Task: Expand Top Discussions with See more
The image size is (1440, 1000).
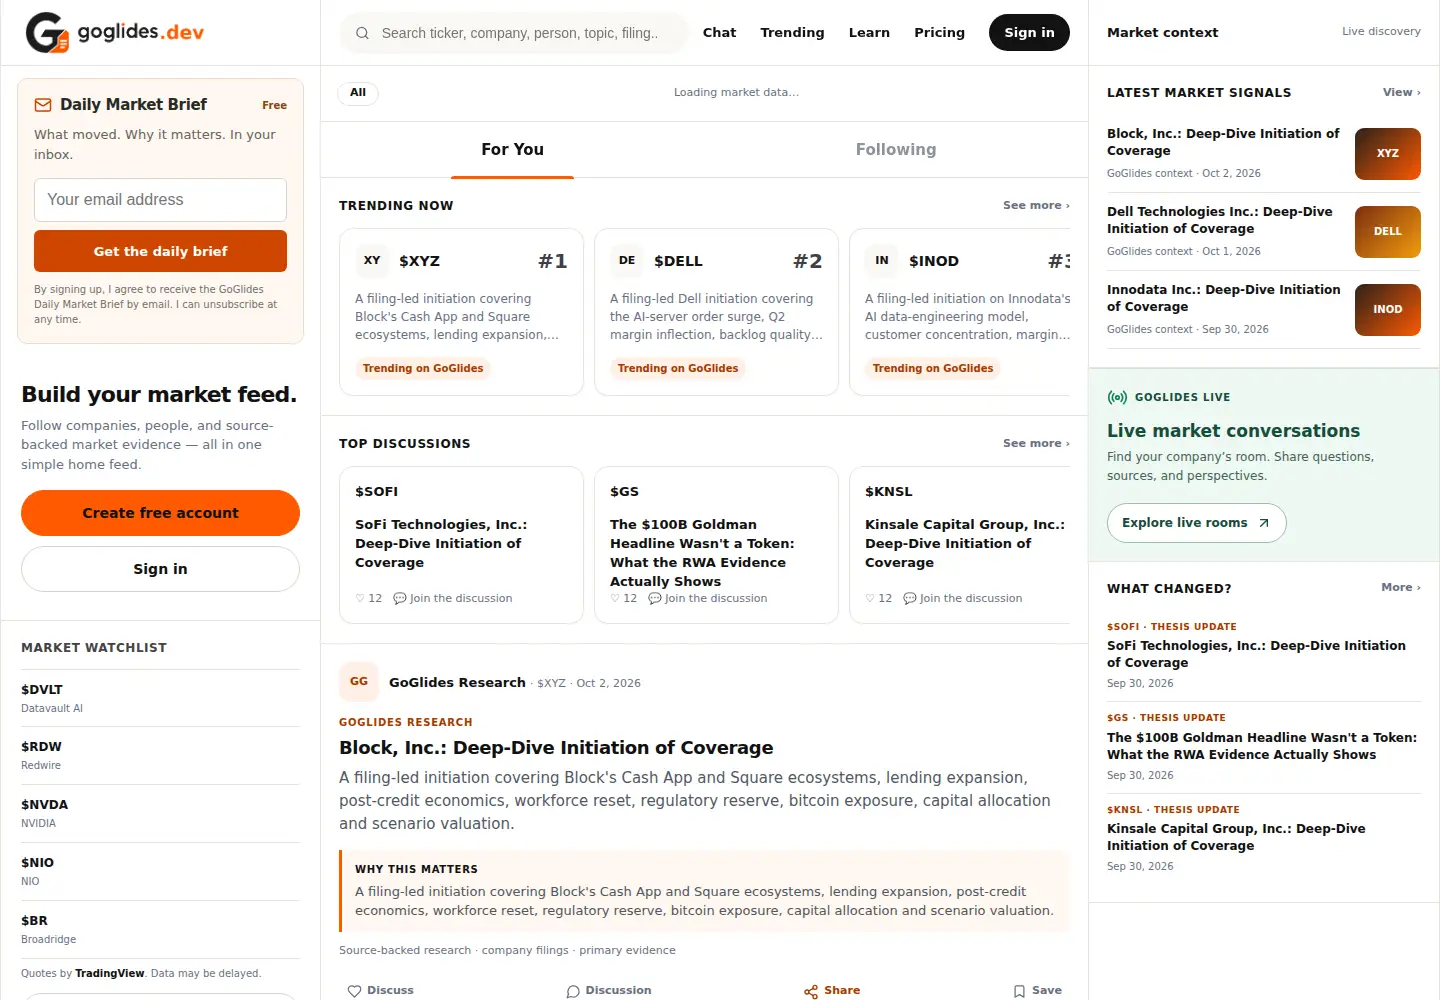Action: pos(1036,443)
